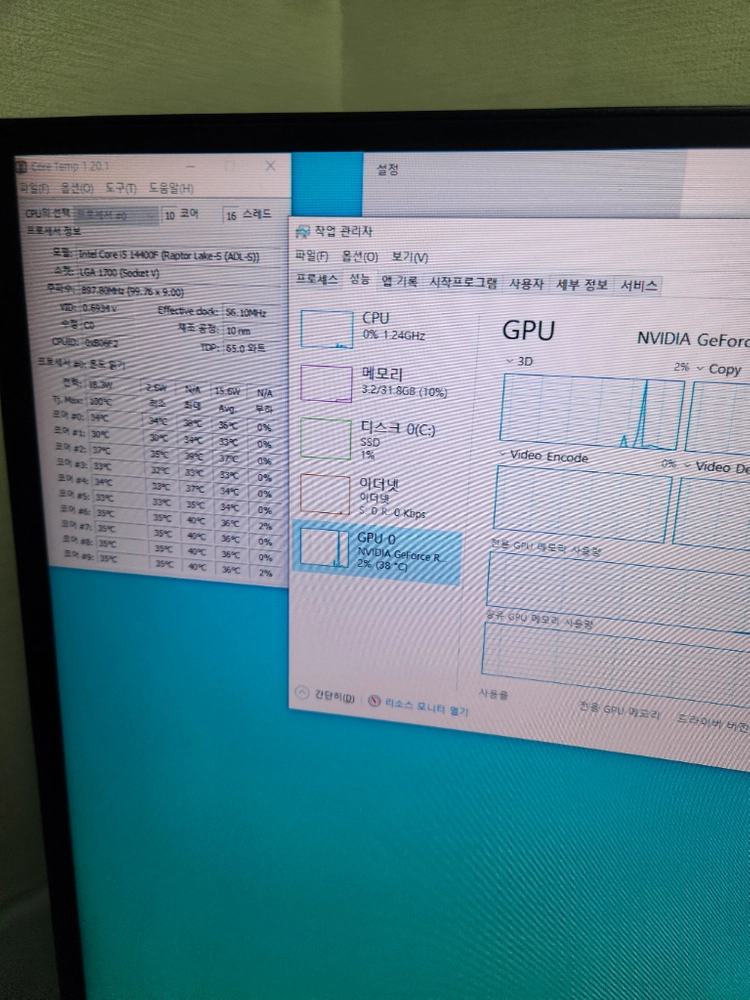Image resolution: width=750 pixels, height=1000 pixels.
Task: Click the 코어 #0 row label
Action: coord(70,416)
